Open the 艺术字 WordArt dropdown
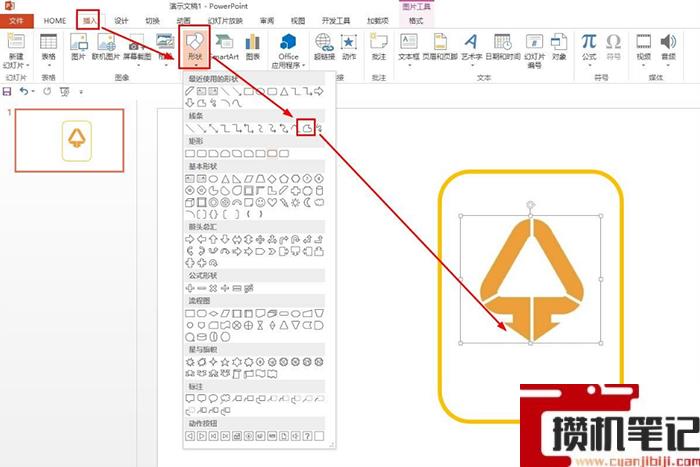This screenshot has height=467, width=700. tap(471, 50)
